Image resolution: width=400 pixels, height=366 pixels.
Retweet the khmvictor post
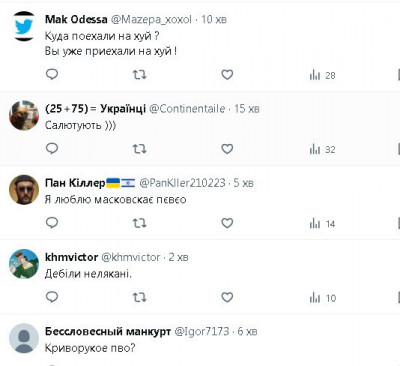139,297
